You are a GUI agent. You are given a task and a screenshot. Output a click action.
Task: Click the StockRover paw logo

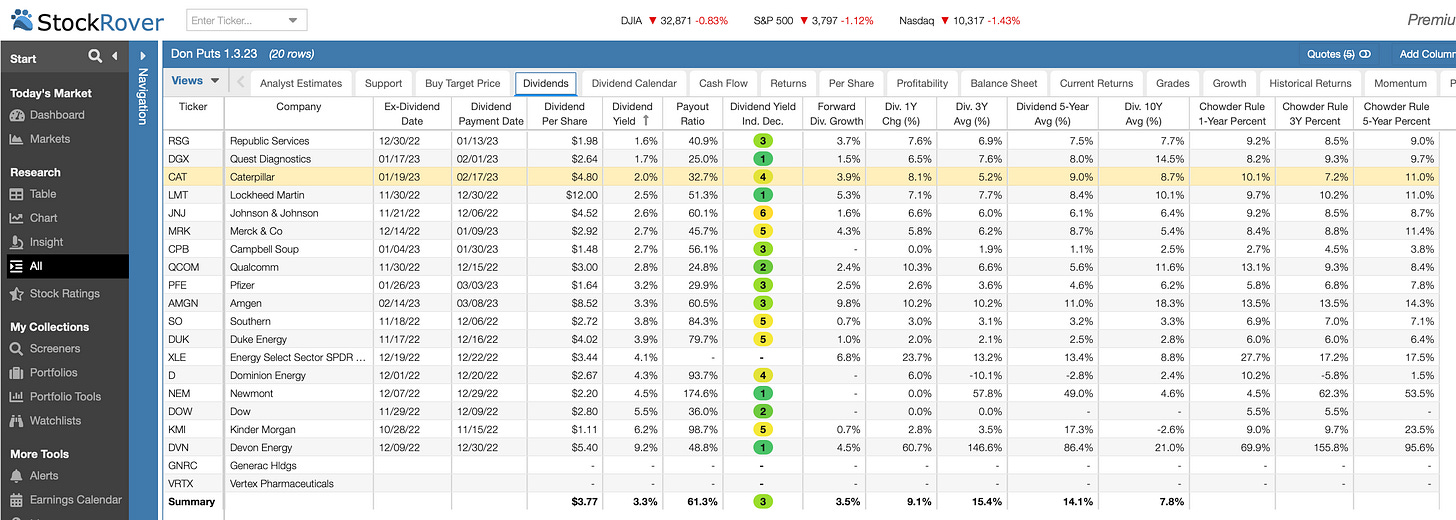pyautogui.click(x=21, y=19)
